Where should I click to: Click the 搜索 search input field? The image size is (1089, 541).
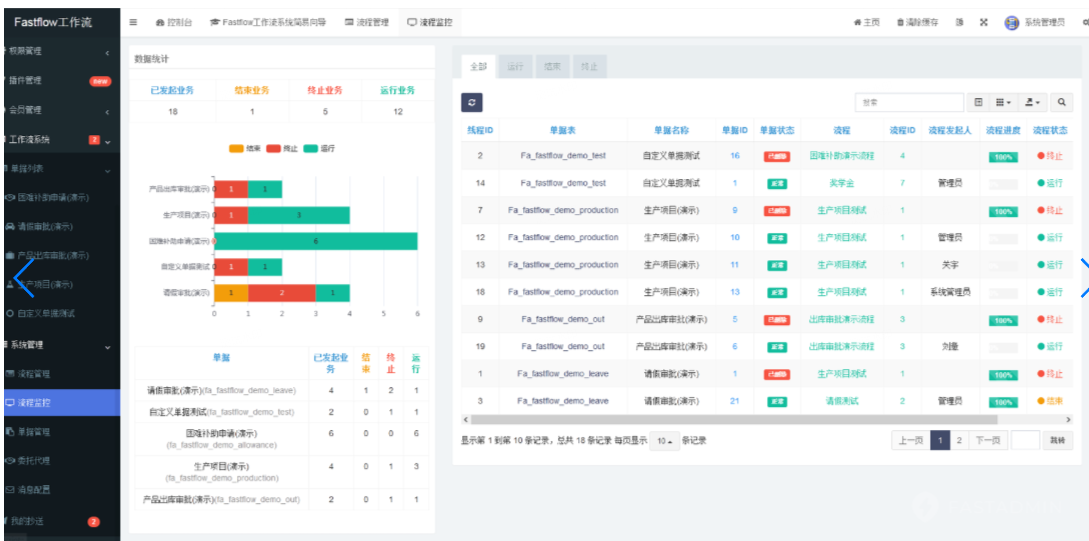pos(909,102)
